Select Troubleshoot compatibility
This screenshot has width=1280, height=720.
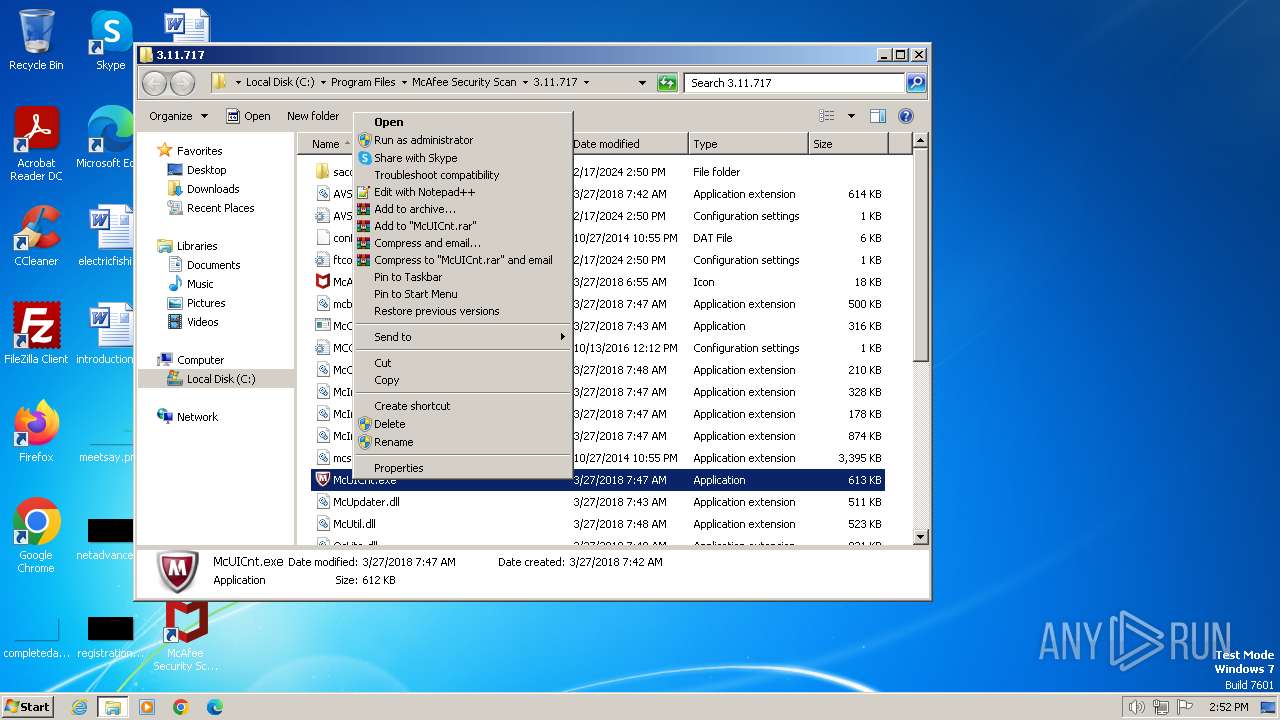pos(464,175)
